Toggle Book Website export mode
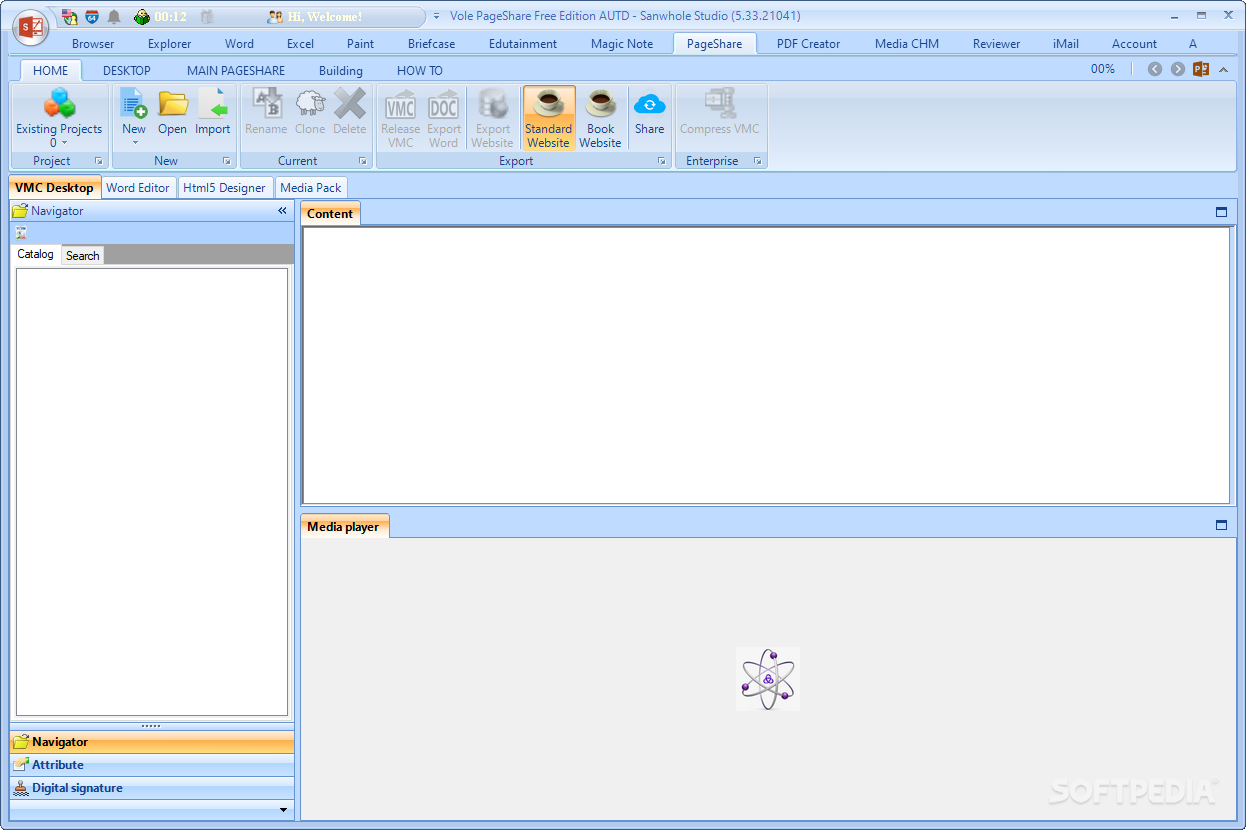This screenshot has height=830, width=1246. tap(600, 118)
